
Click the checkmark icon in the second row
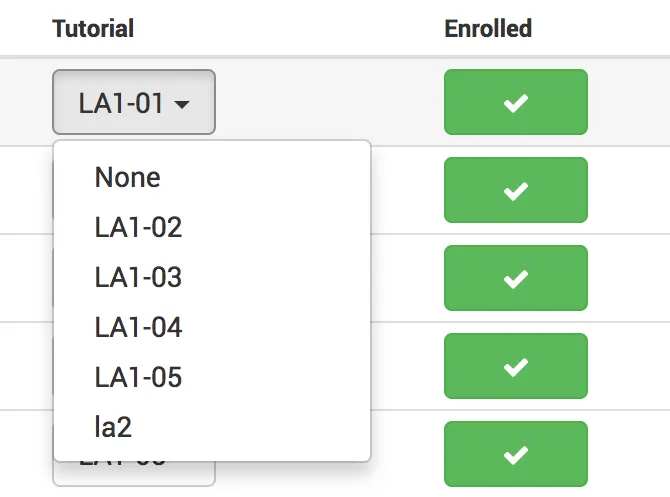(516, 191)
